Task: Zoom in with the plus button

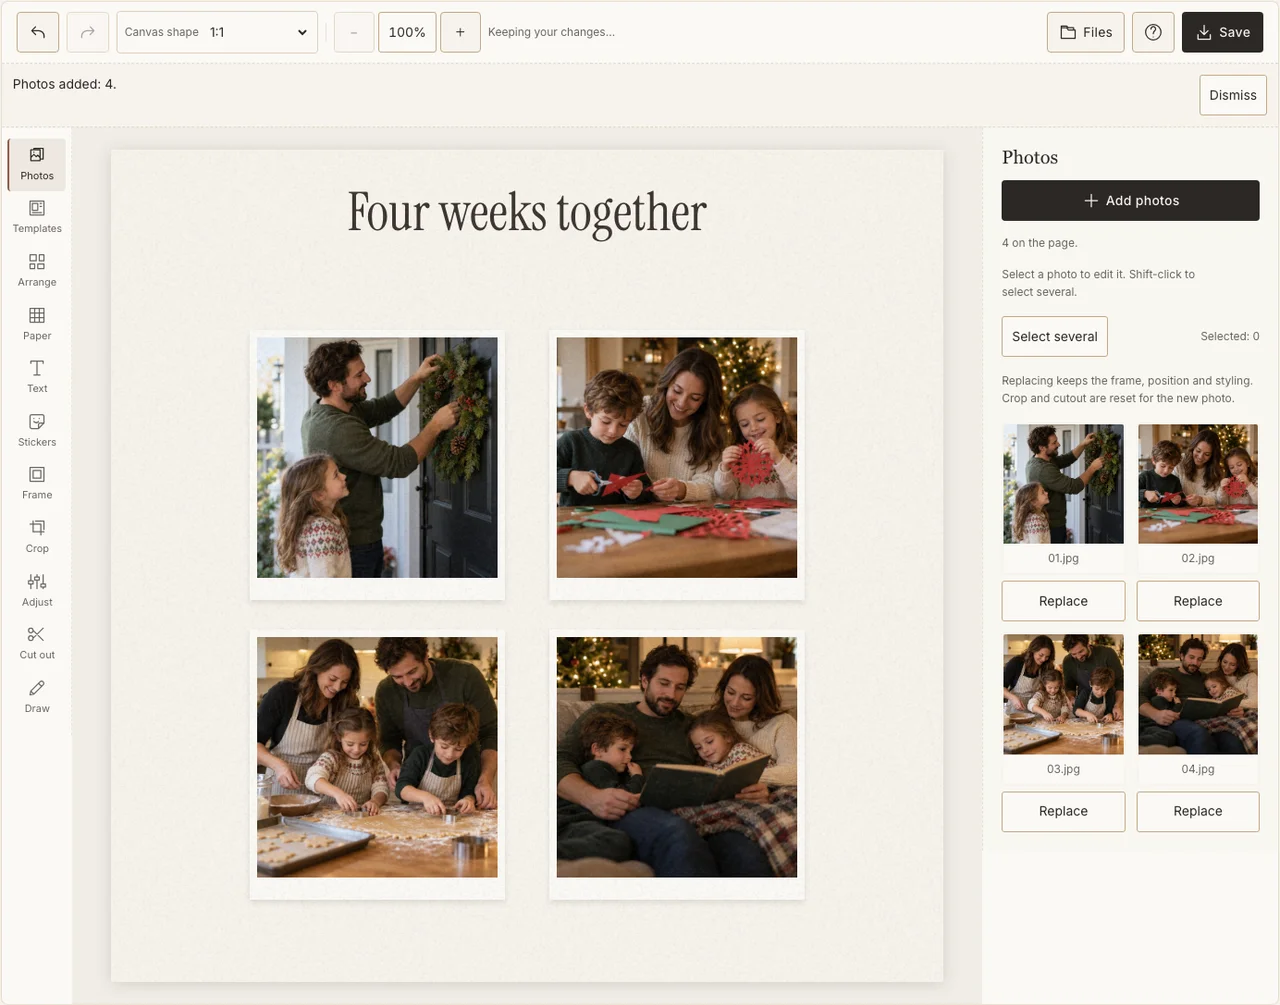Action: coord(460,32)
